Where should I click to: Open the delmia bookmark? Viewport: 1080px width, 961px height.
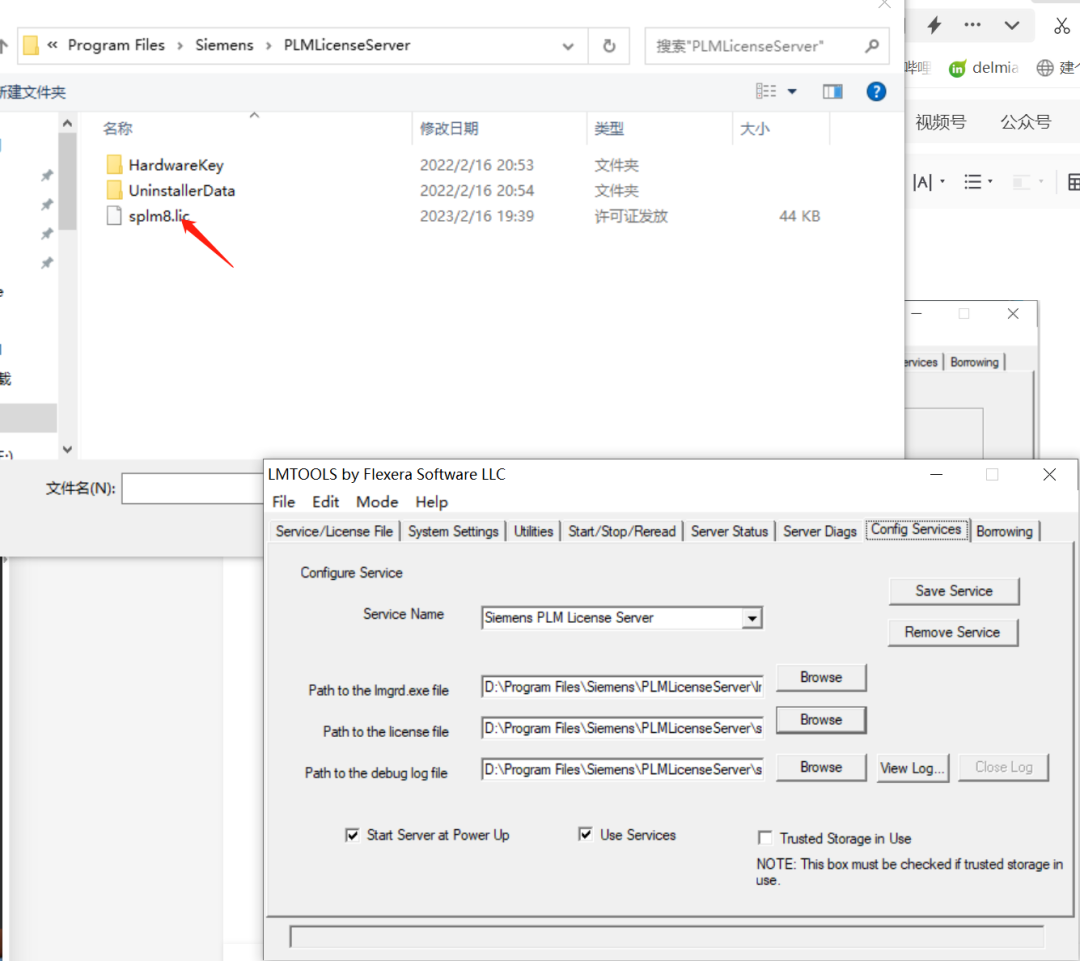point(984,68)
